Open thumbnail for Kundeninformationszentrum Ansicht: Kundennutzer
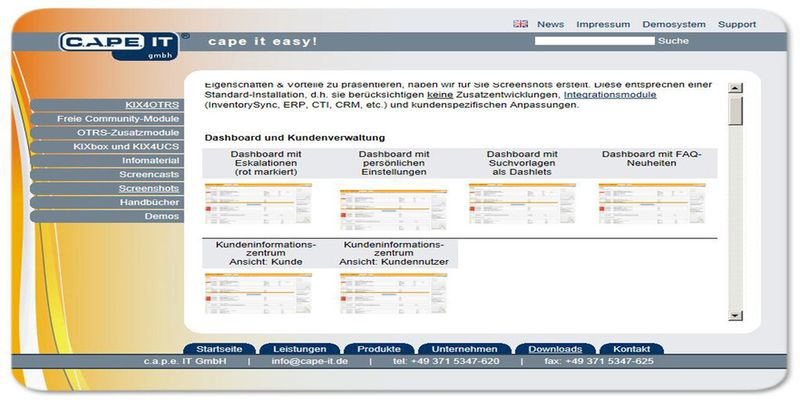This screenshot has height=400, width=800. coord(393,293)
